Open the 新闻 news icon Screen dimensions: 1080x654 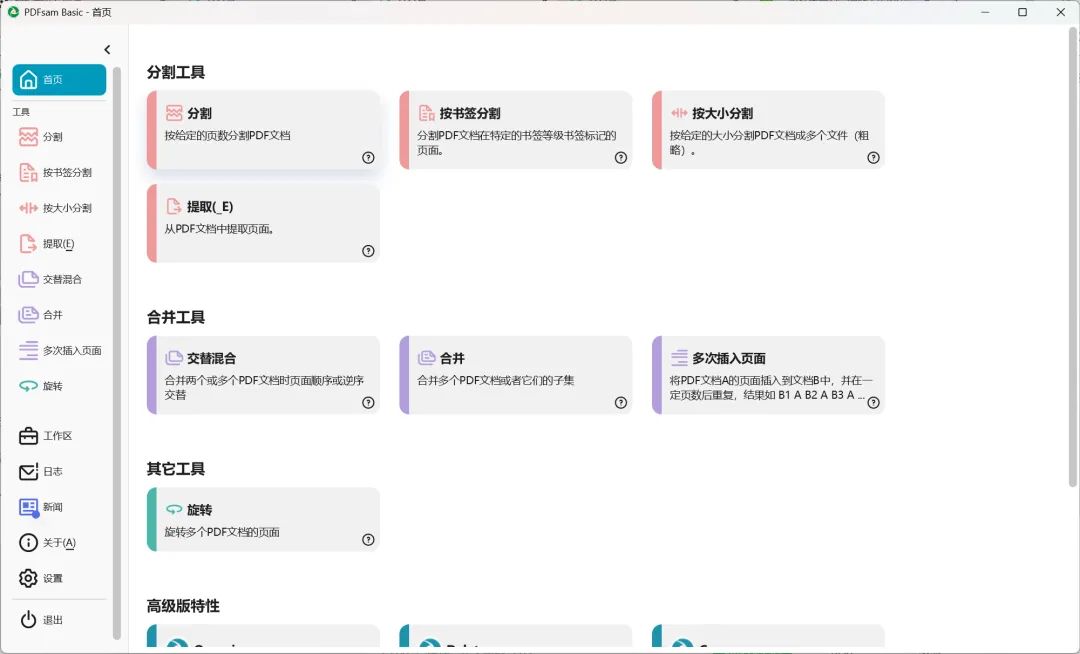point(28,507)
